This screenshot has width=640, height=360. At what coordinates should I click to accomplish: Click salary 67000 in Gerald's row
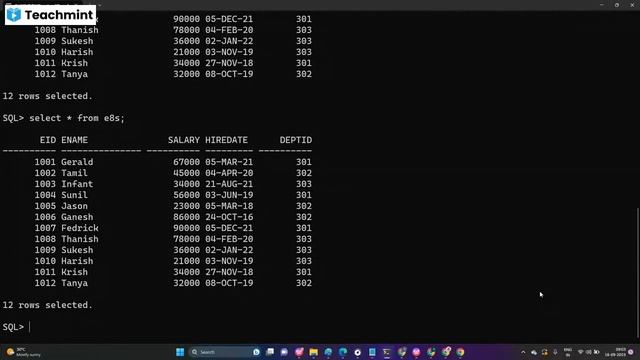(x=187, y=162)
